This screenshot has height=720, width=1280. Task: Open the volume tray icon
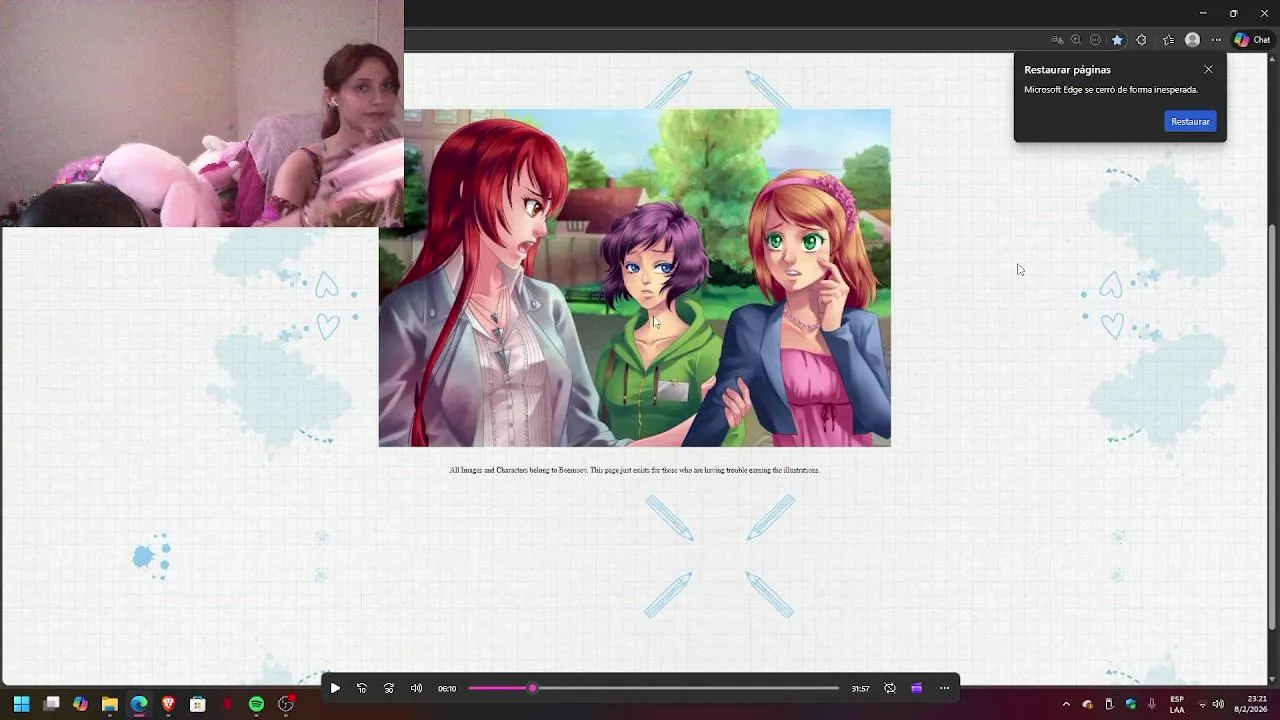pyautogui.click(x=1218, y=704)
